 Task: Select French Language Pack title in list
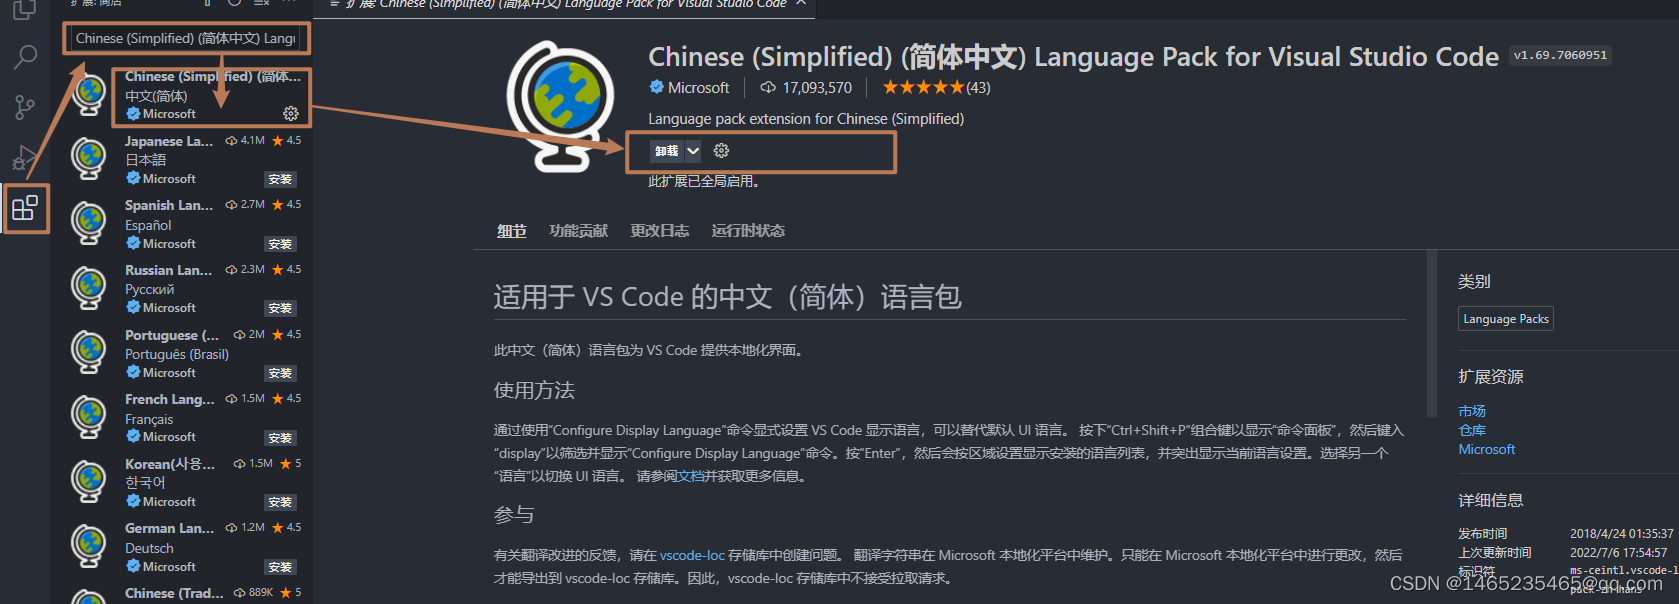pos(169,399)
